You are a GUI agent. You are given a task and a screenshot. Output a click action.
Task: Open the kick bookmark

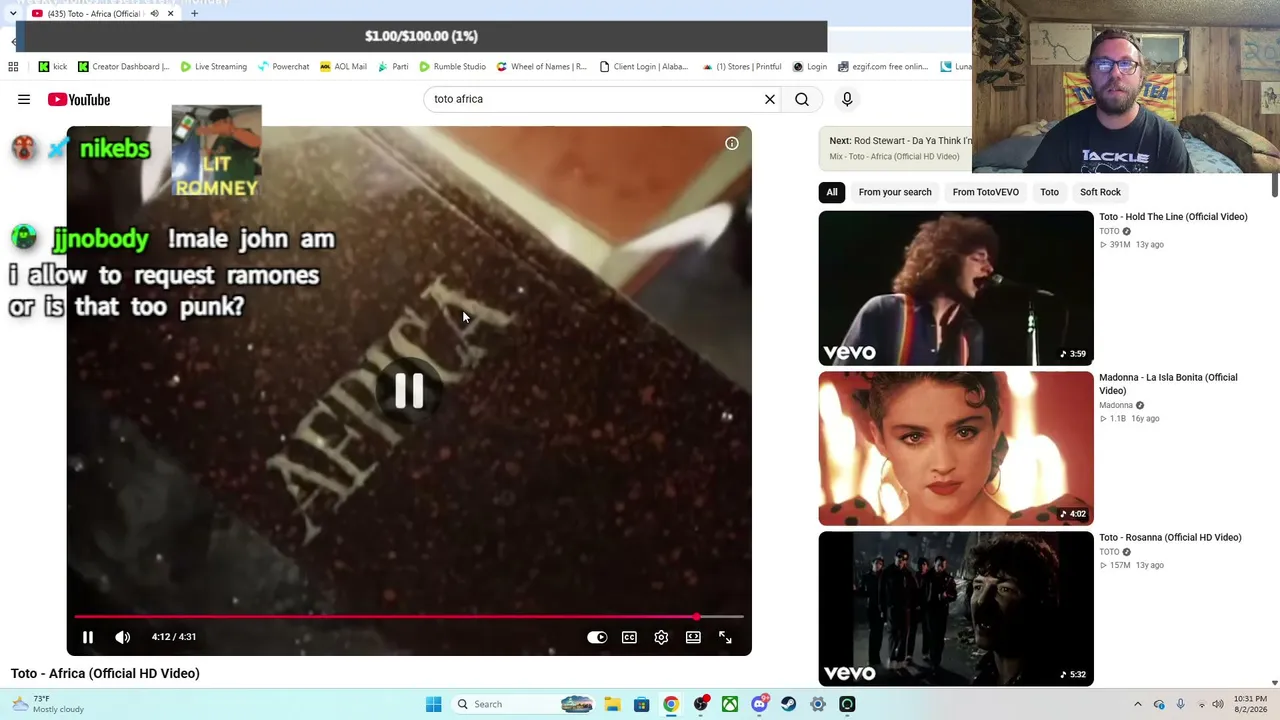(53, 67)
